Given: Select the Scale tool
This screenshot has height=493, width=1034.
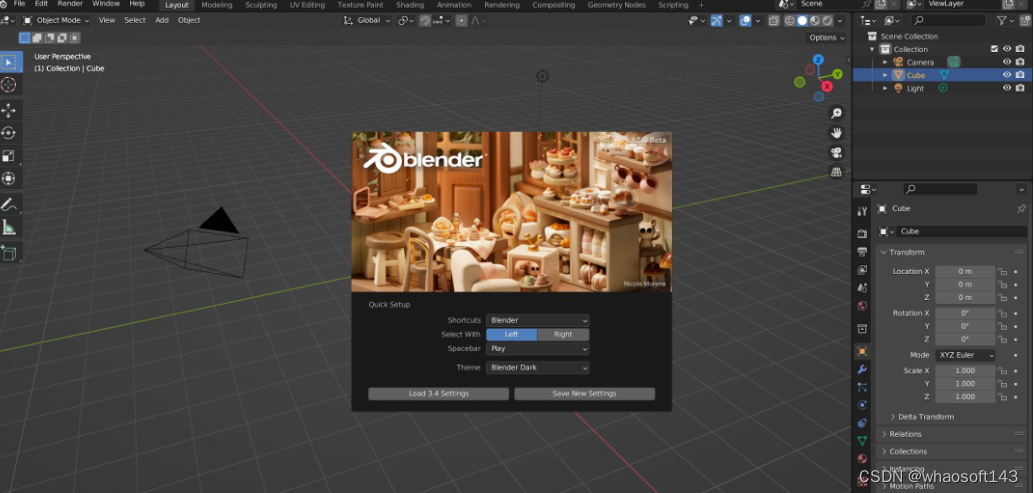Looking at the screenshot, I should point(9,156).
